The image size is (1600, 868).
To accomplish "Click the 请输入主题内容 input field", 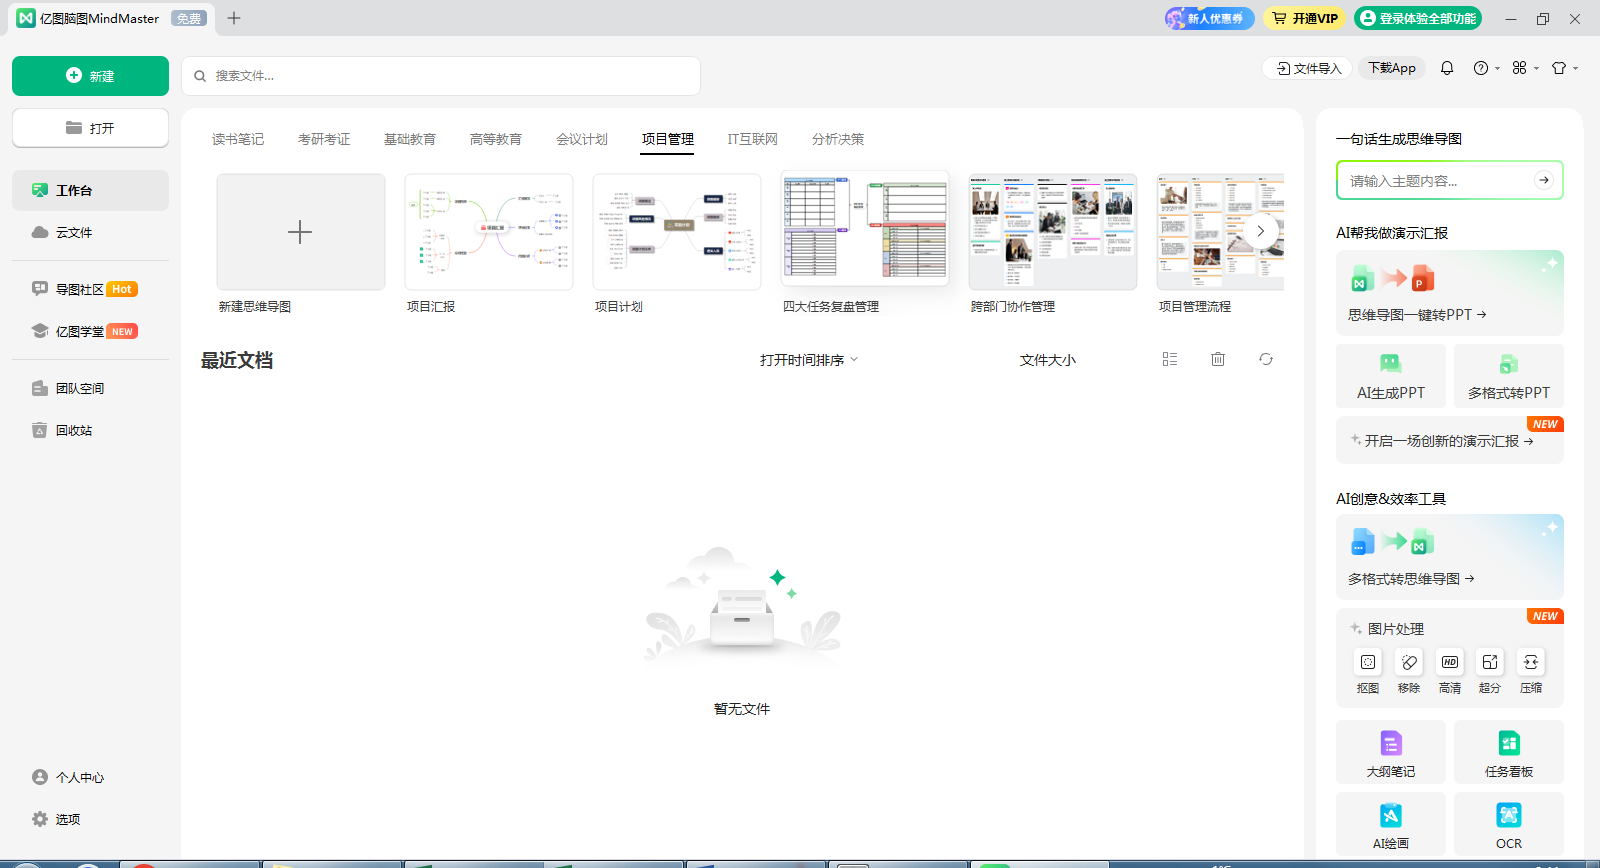I will pos(1435,181).
